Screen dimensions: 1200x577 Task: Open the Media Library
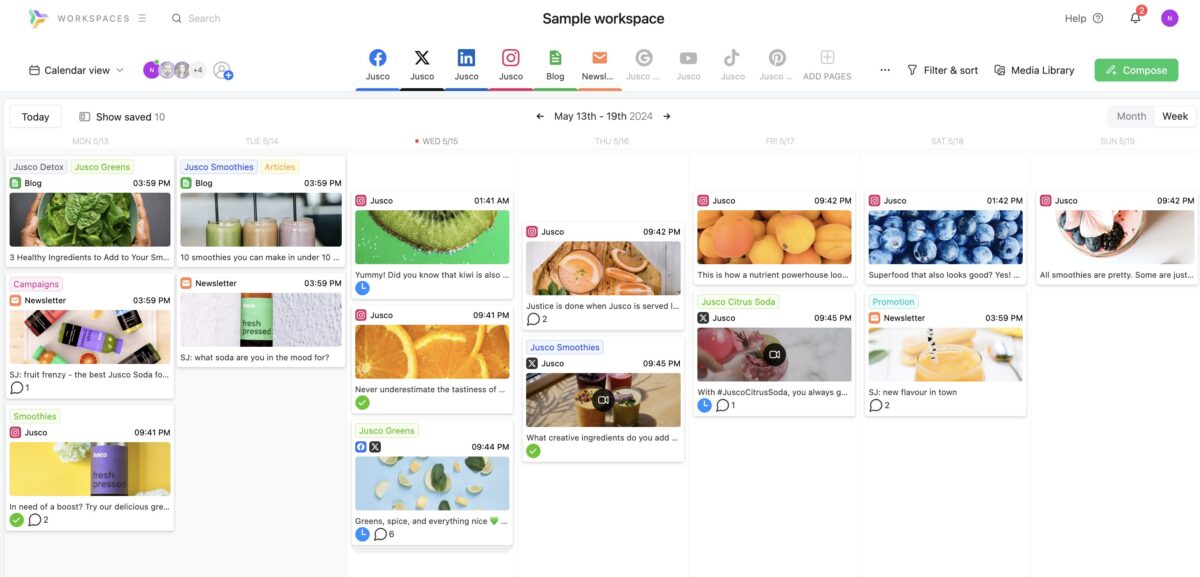tap(1034, 69)
